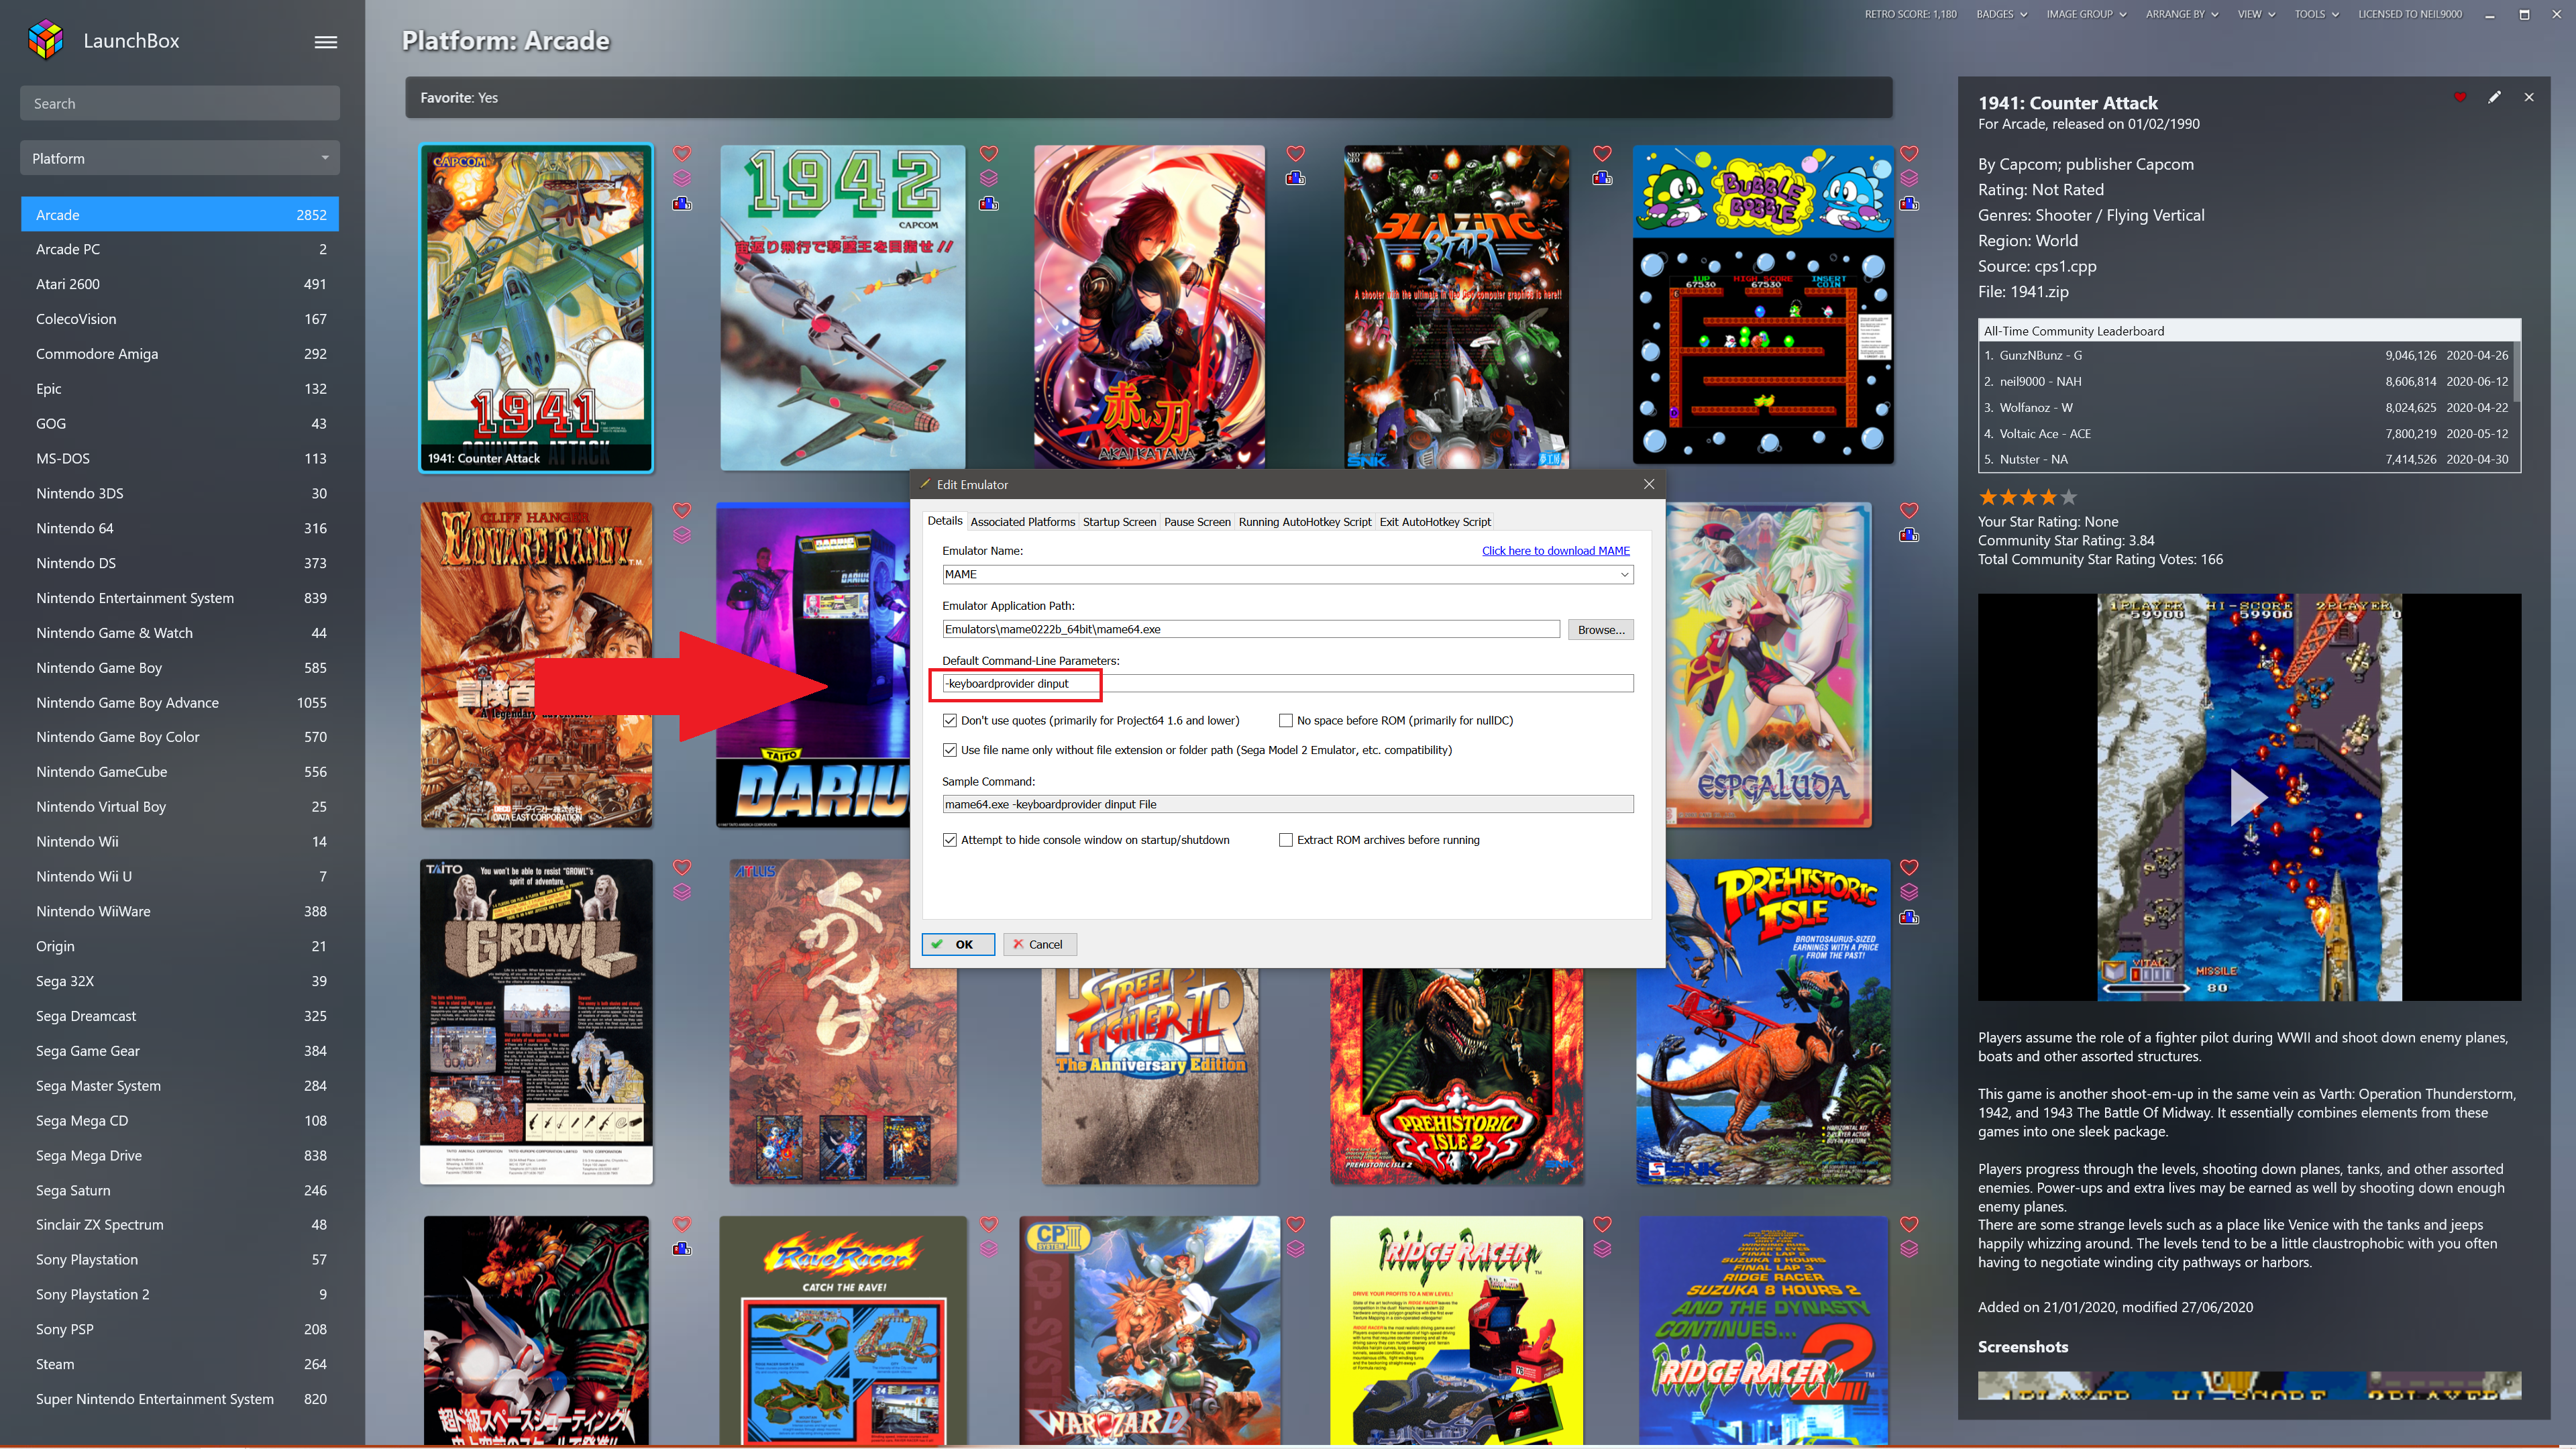Click the controller badge beside Akai Katana cover

(1296, 179)
